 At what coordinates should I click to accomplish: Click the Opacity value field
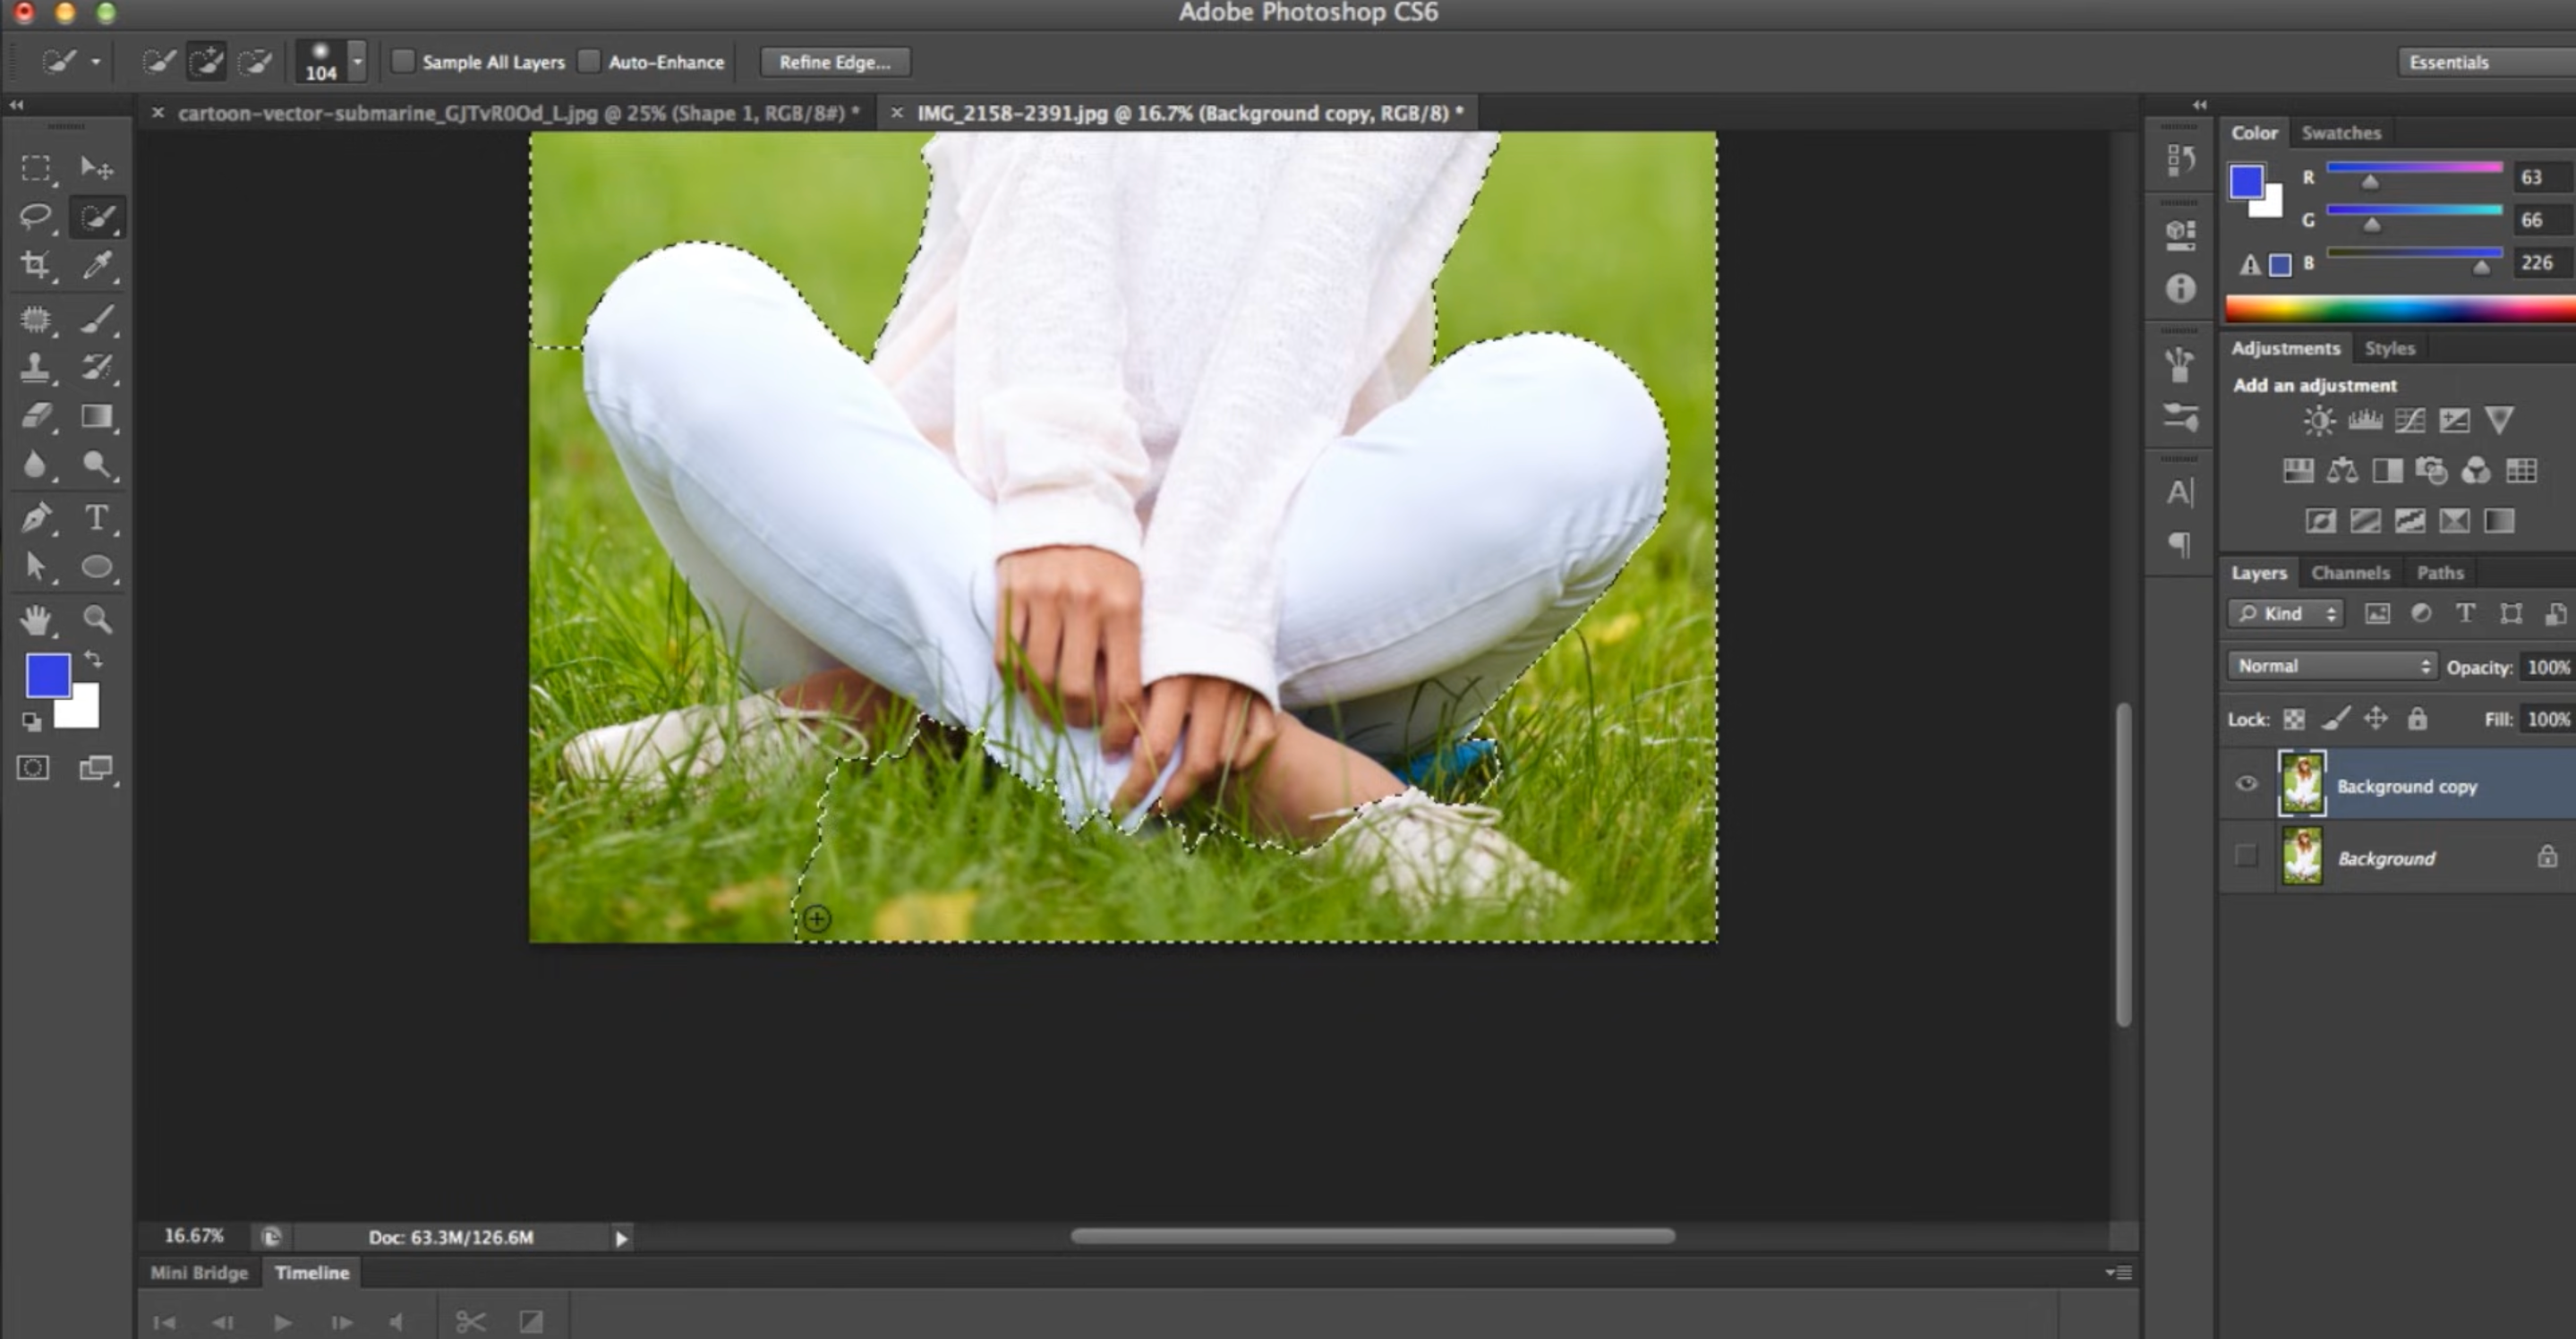pyautogui.click(x=2548, y=667)
